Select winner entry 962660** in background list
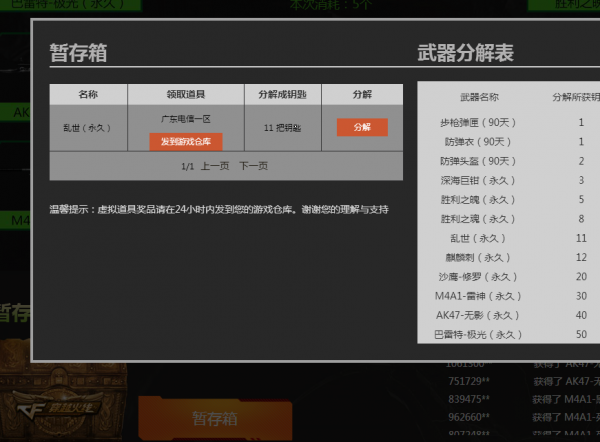The height and width of the screenshot is (442, 600). click(x=469, y=417)
